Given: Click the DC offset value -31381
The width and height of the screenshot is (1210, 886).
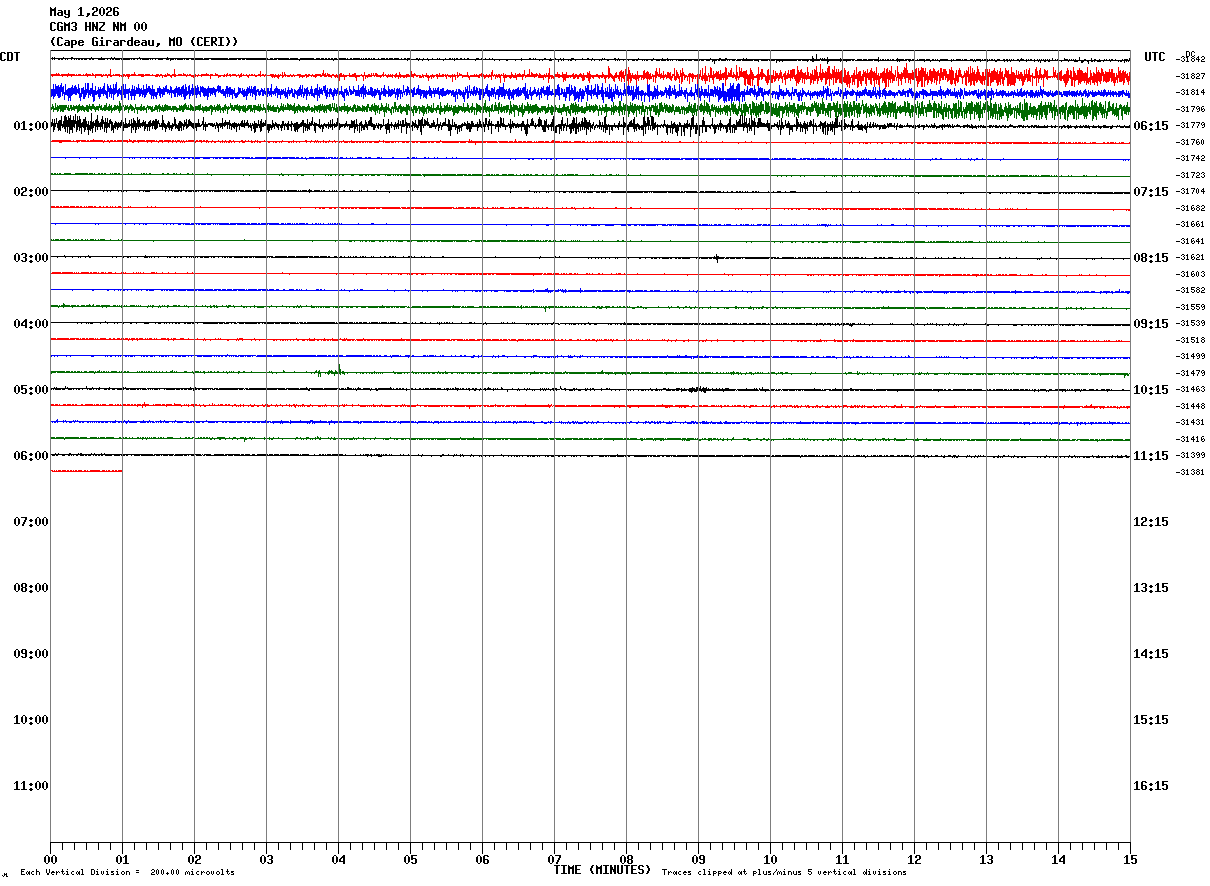Looking at the screenshot, I should click(1190, 472).
